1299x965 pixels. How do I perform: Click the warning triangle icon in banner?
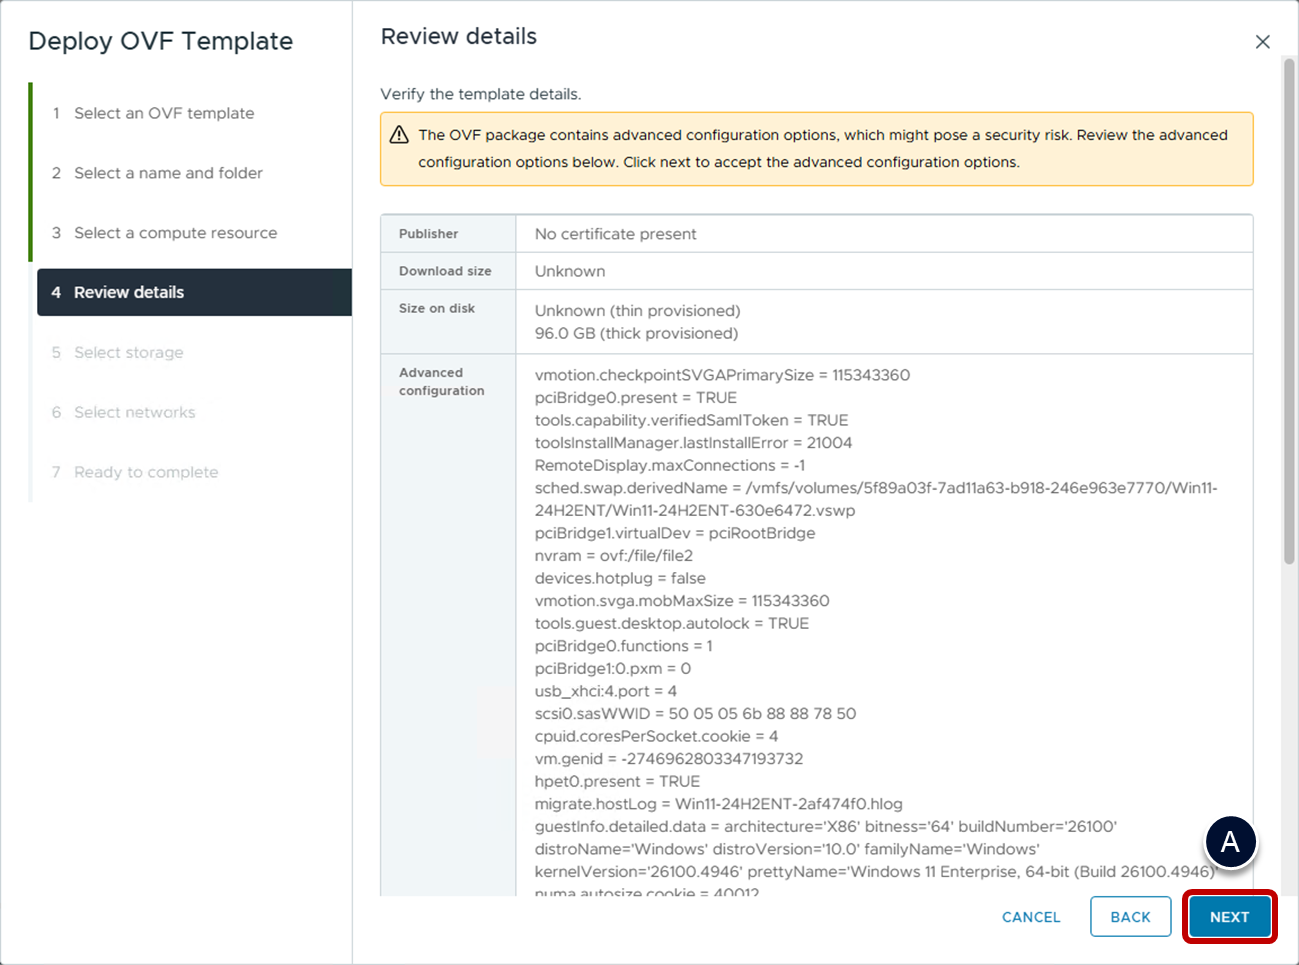tap(399, 135)
